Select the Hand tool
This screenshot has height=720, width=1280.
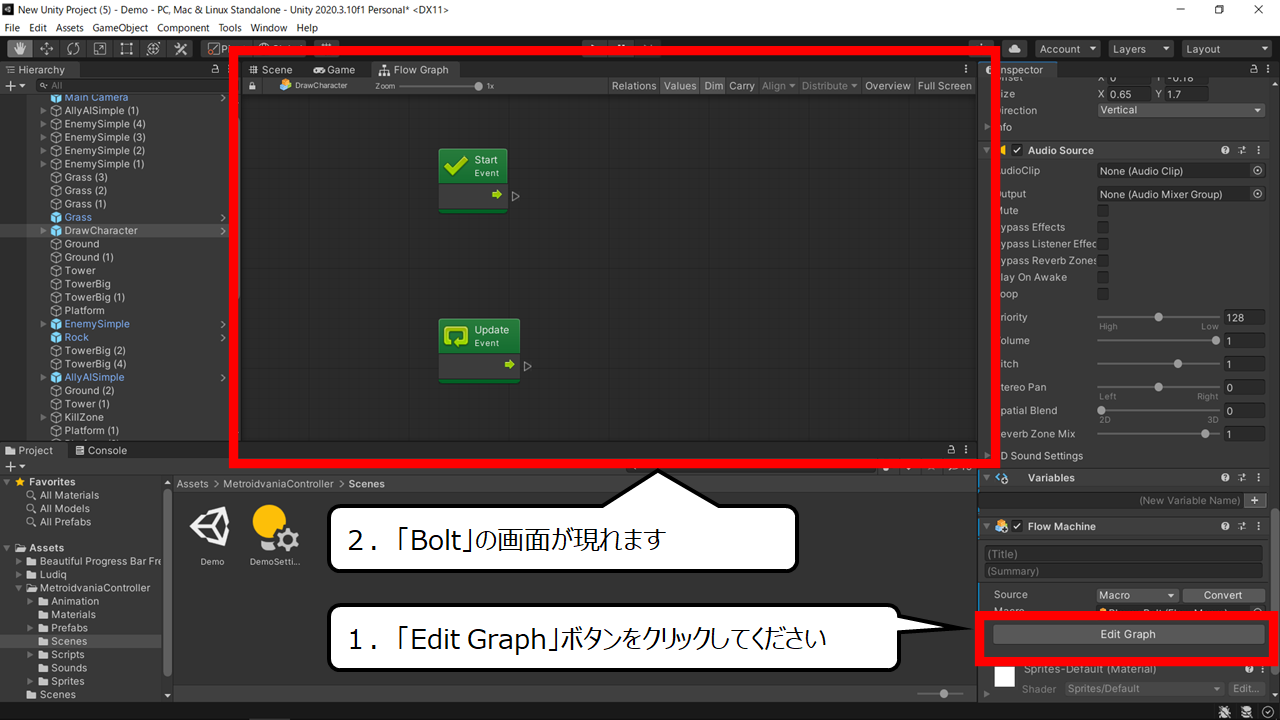pos(19,49)
